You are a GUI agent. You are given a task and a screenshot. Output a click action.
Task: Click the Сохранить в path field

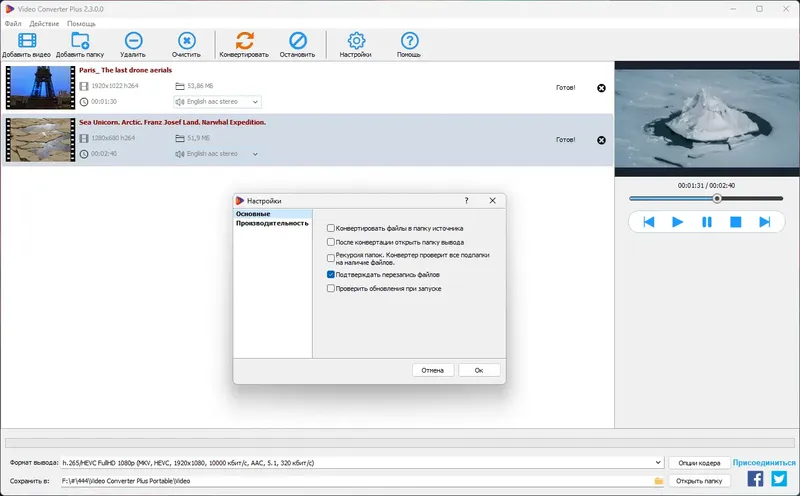click(x=356, y=481)
